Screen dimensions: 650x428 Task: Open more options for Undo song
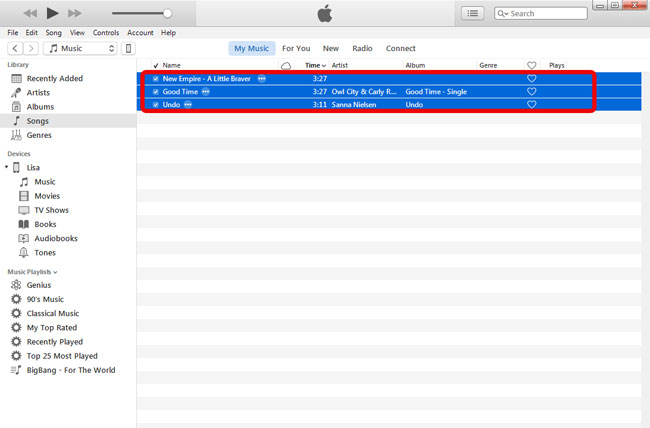pos(188,105)
